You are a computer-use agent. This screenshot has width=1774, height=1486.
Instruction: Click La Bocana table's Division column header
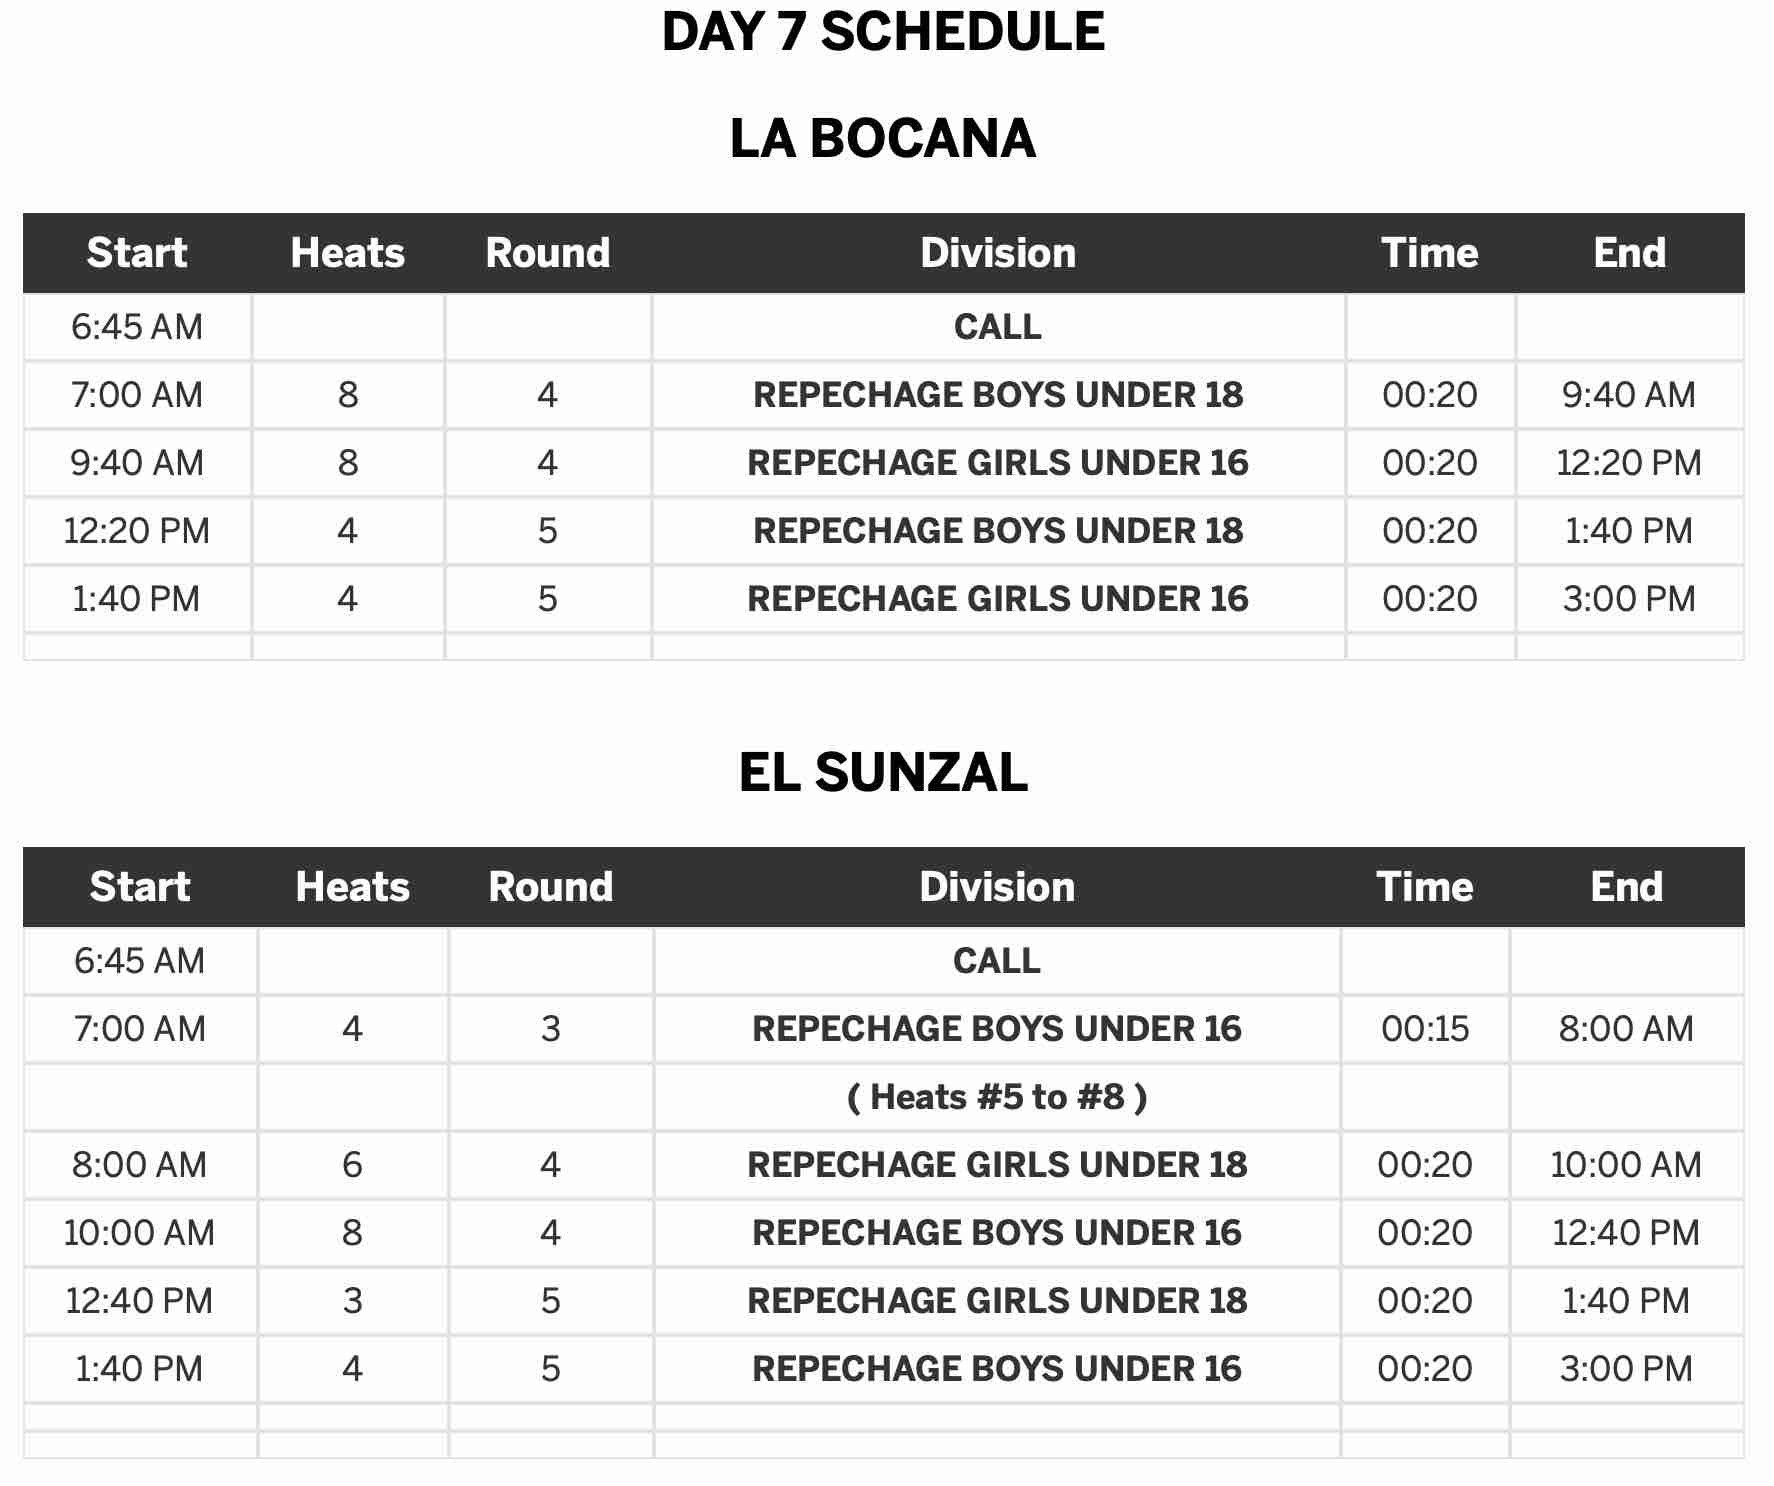[998, 253]
